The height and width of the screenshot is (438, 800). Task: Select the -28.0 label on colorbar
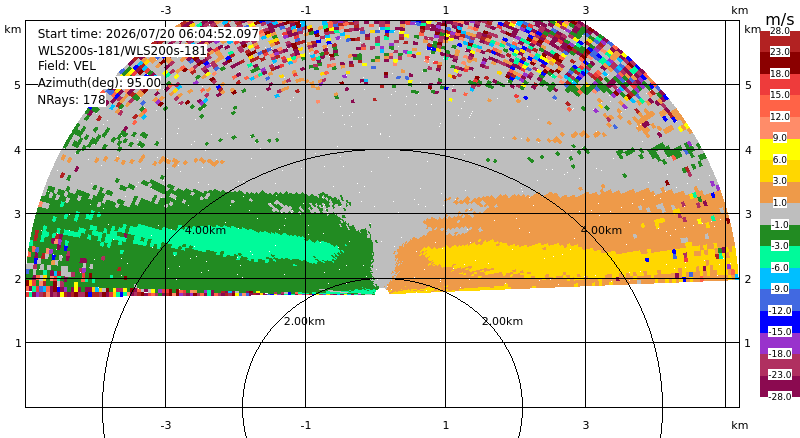pyautogui.click(x=780, y=396)
